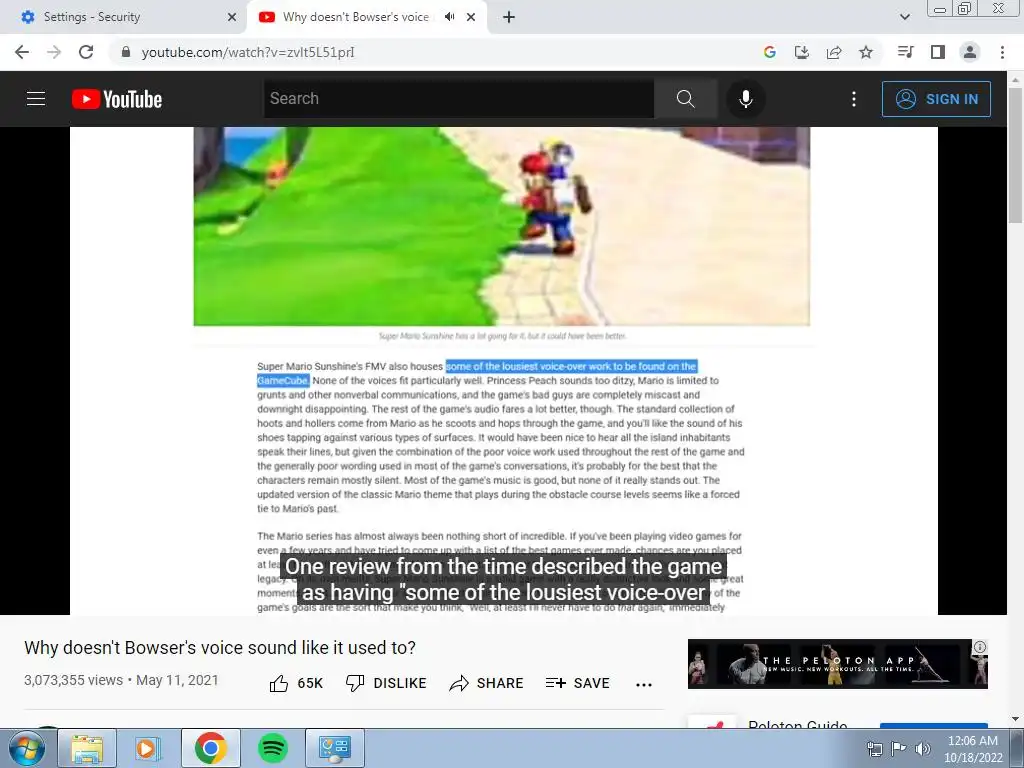Click the Google icon in address bar
Viewport: 1024px width, 768px height.
pyautogui.click(x=769, y=52)
